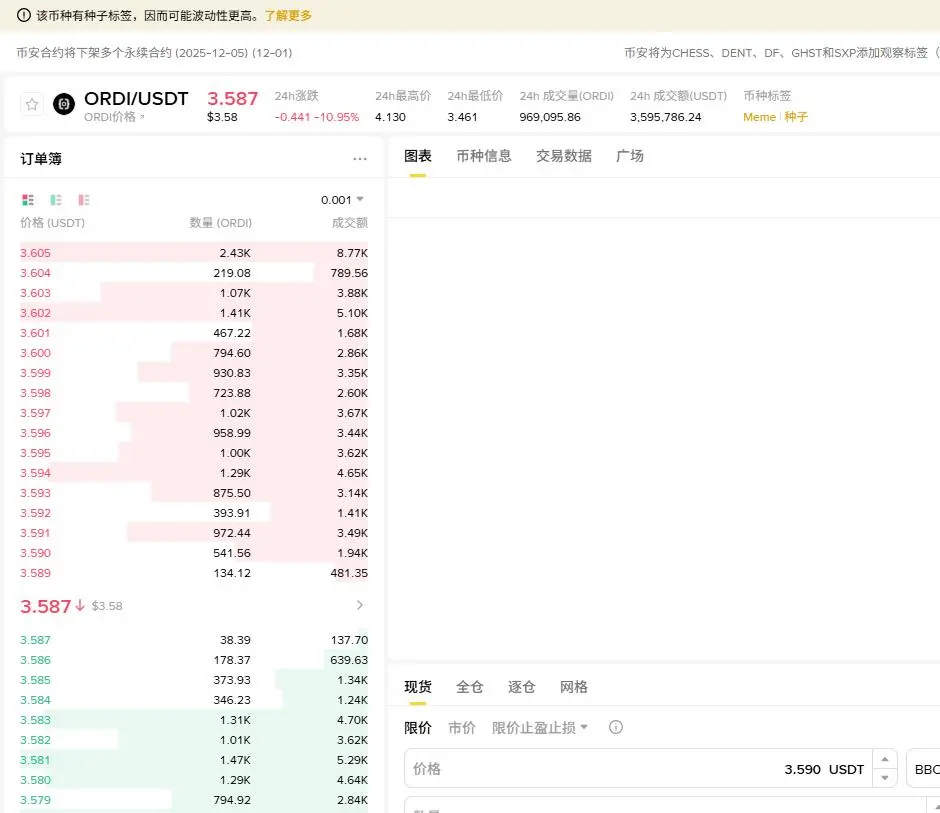
Task: Open the info icon next to order types
Action: coord(616,727)
